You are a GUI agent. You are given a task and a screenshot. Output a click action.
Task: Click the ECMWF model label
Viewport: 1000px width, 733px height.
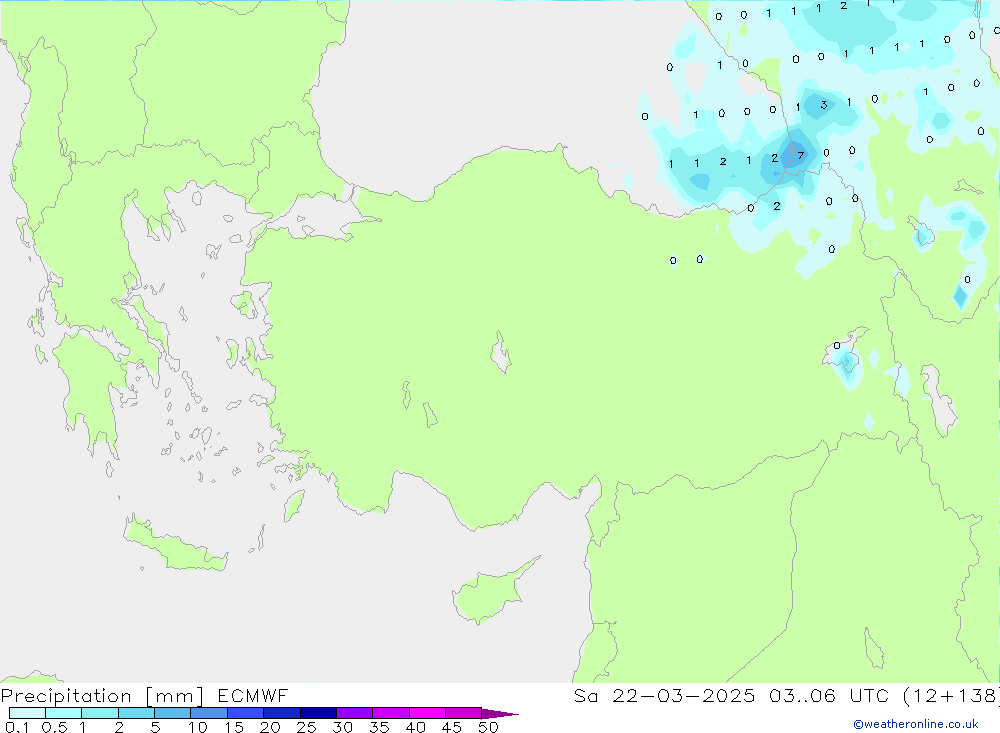(x=253, y=695)
